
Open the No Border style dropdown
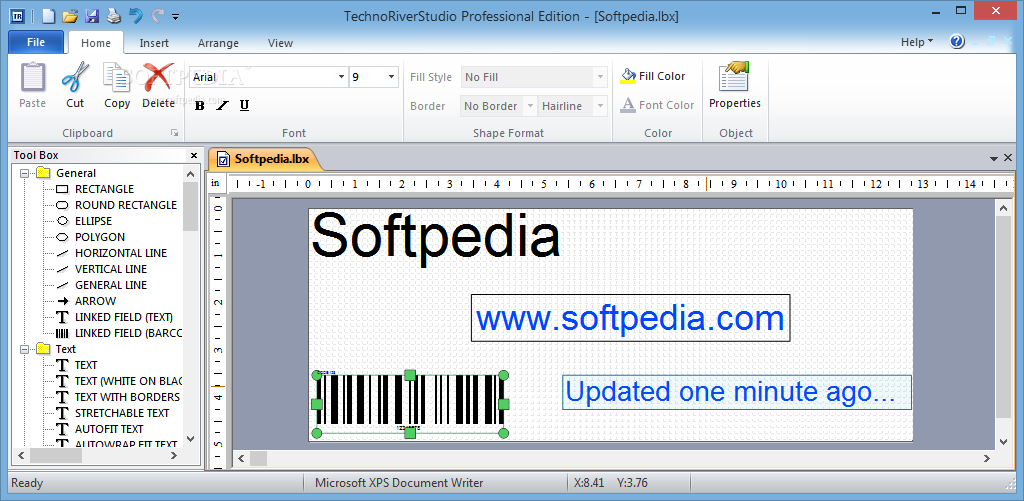pos(530,106)
